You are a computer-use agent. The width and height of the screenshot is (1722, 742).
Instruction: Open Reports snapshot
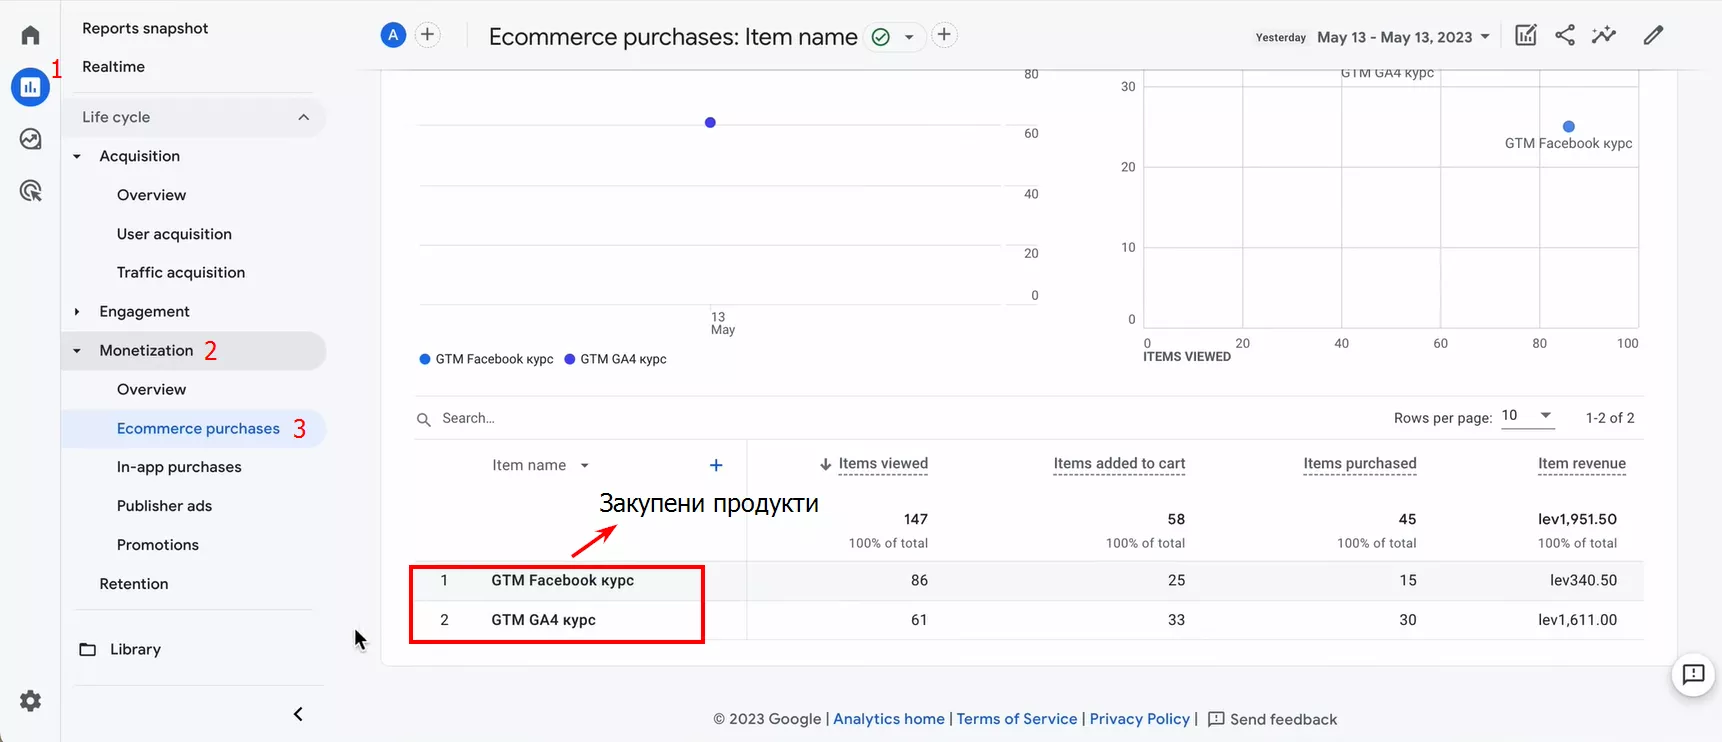click(145, 28)
